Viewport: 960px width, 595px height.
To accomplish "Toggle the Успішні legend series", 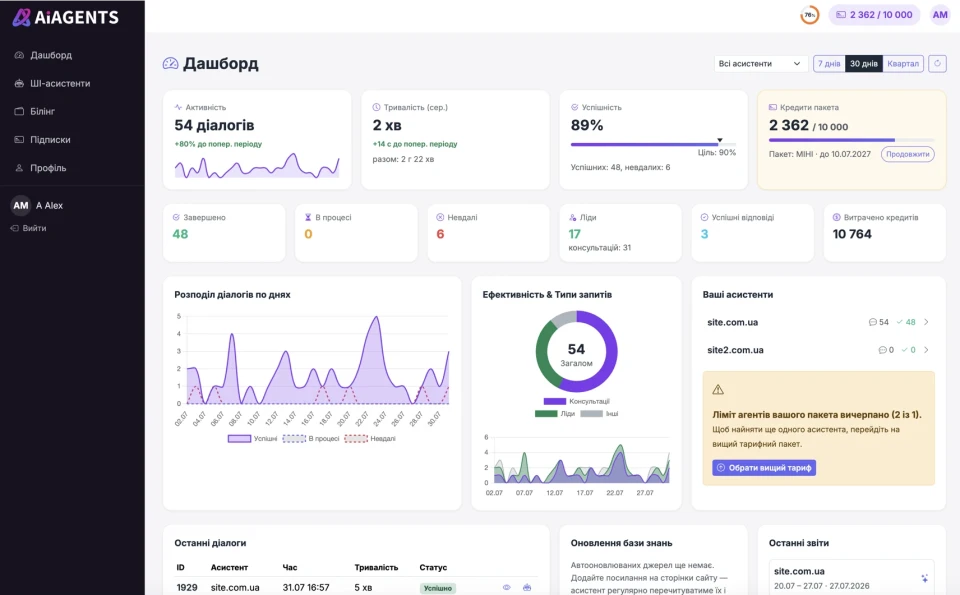I will click(252, 439).
